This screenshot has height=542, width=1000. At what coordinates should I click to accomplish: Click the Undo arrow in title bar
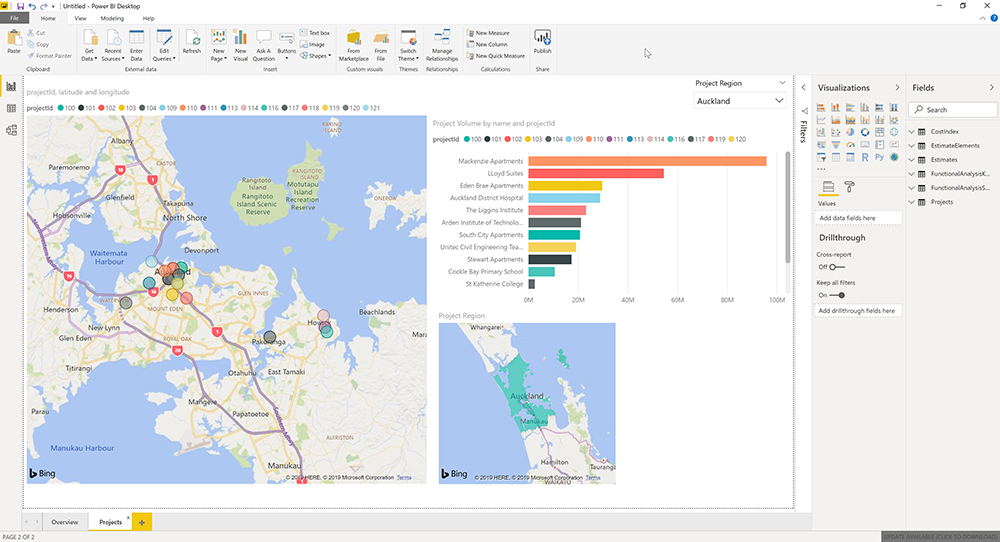[32, 6]
